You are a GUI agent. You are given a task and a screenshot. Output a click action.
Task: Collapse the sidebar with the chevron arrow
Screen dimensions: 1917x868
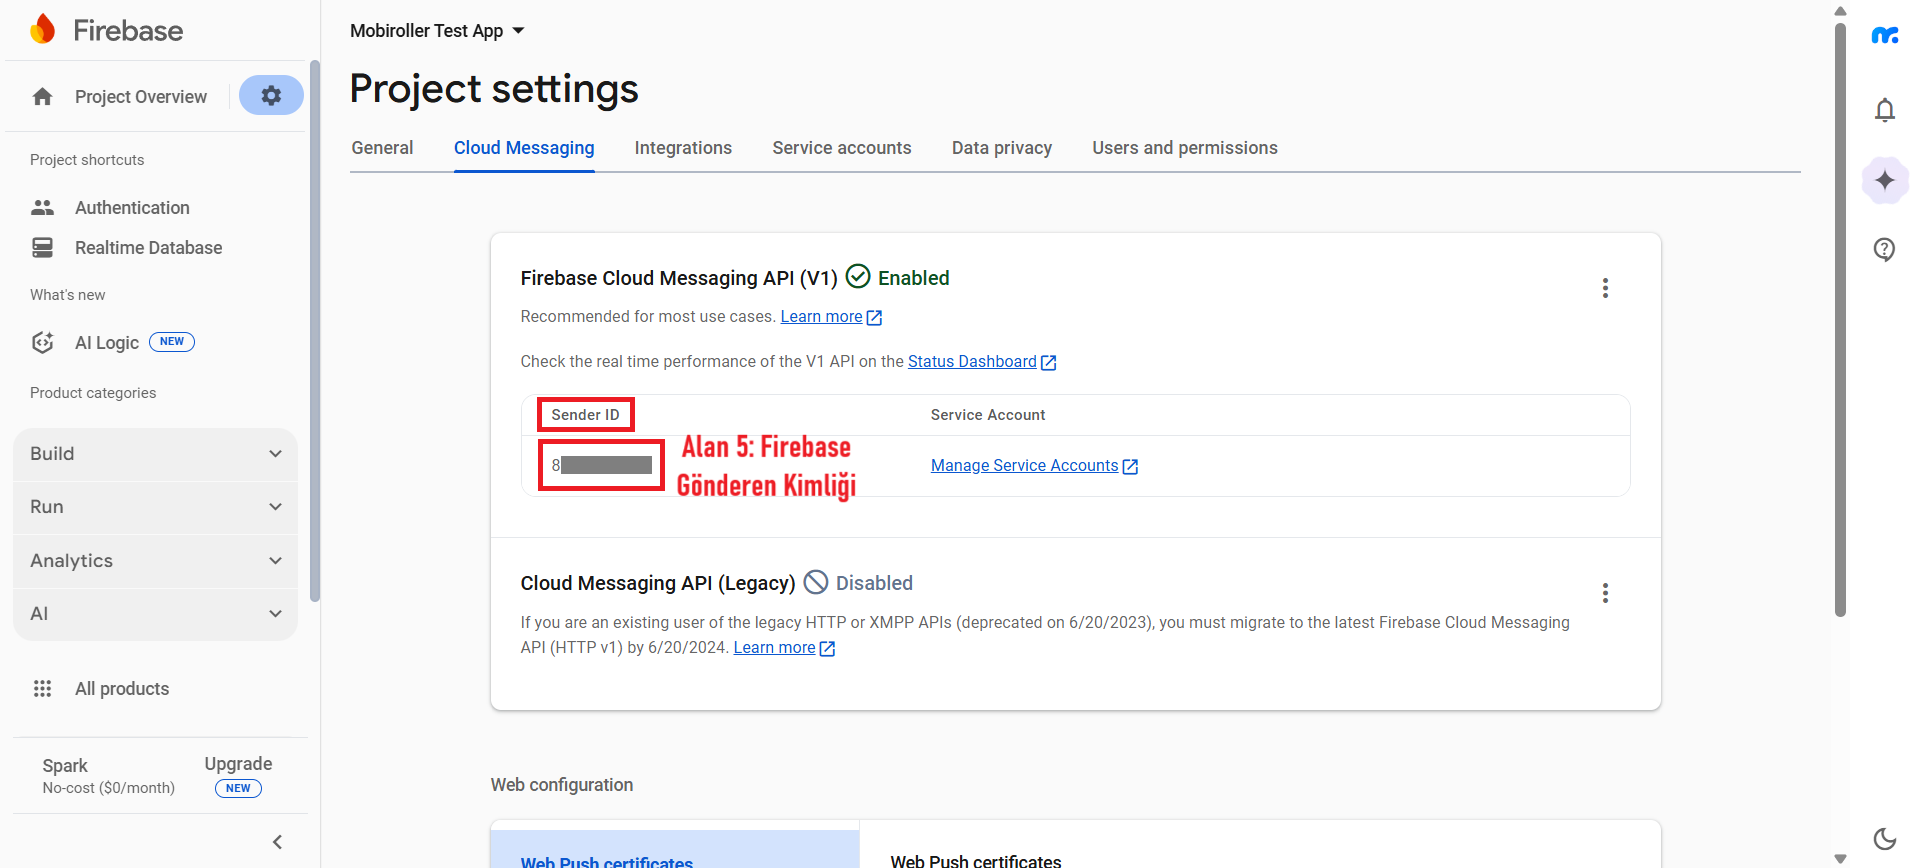[x=277, y=842]
